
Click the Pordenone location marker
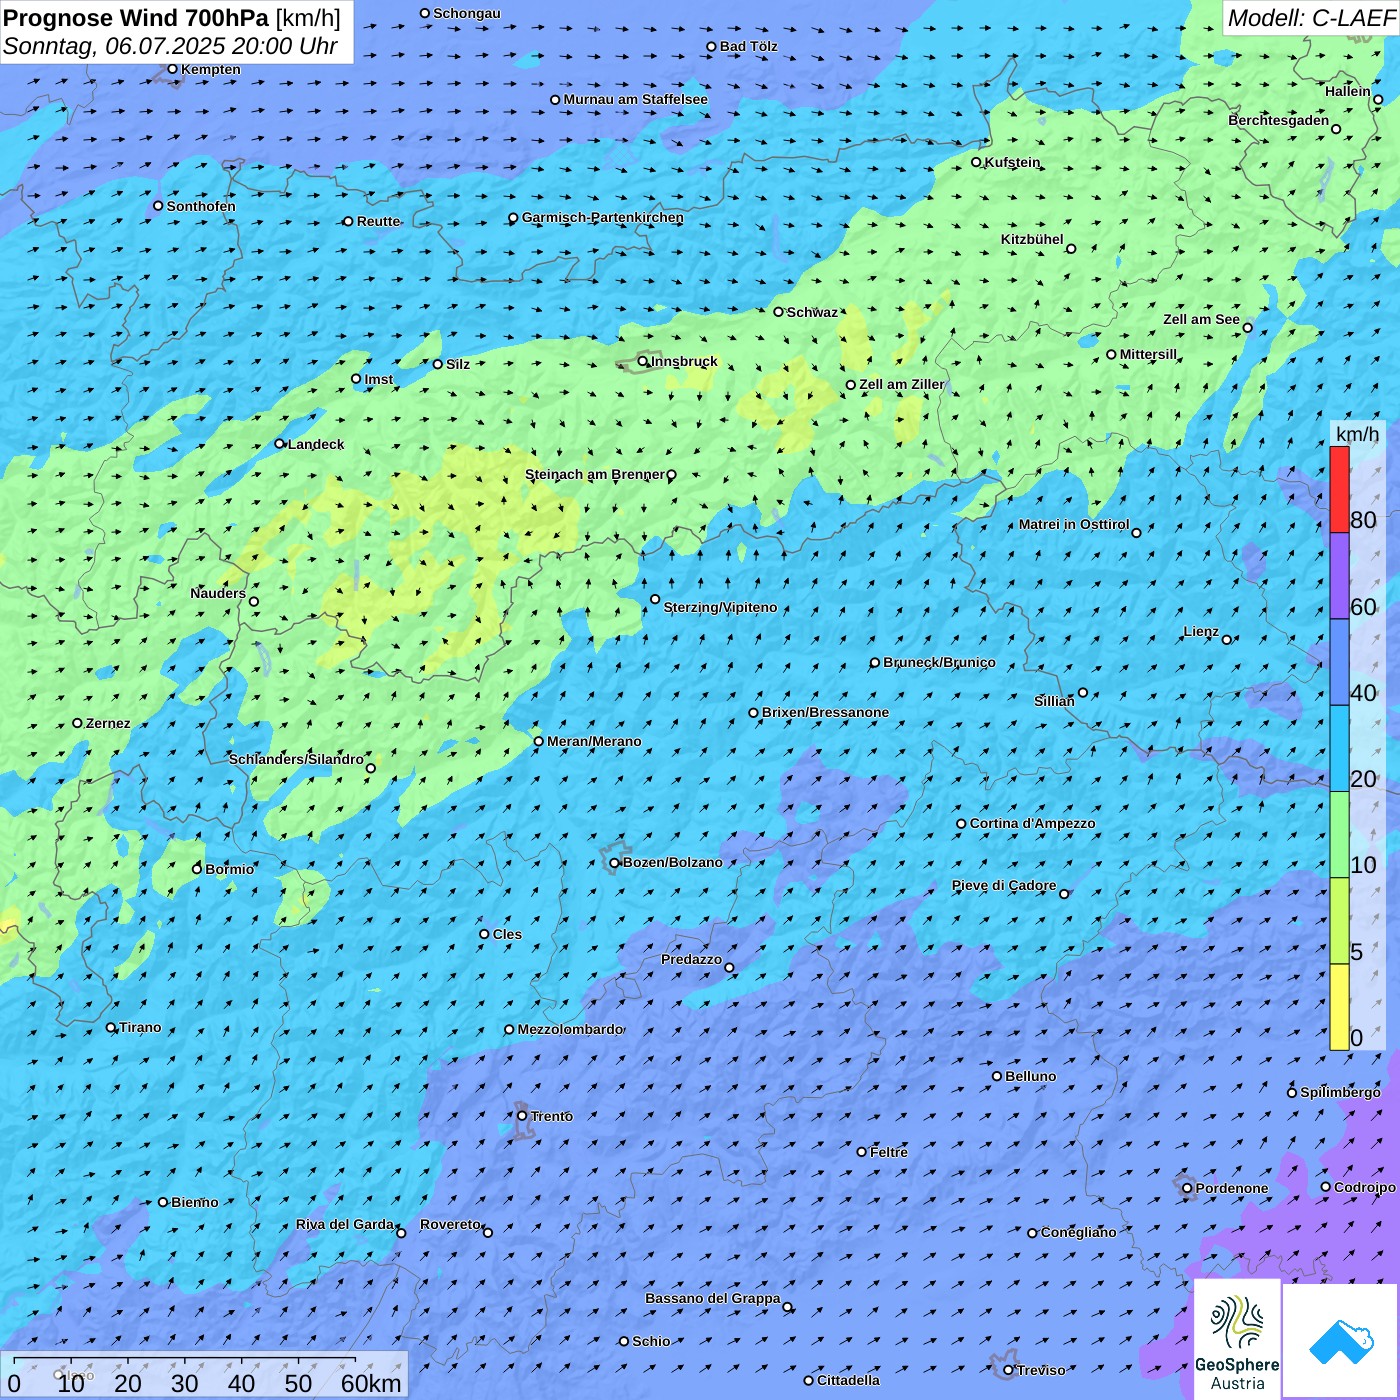[1188, 1189]
